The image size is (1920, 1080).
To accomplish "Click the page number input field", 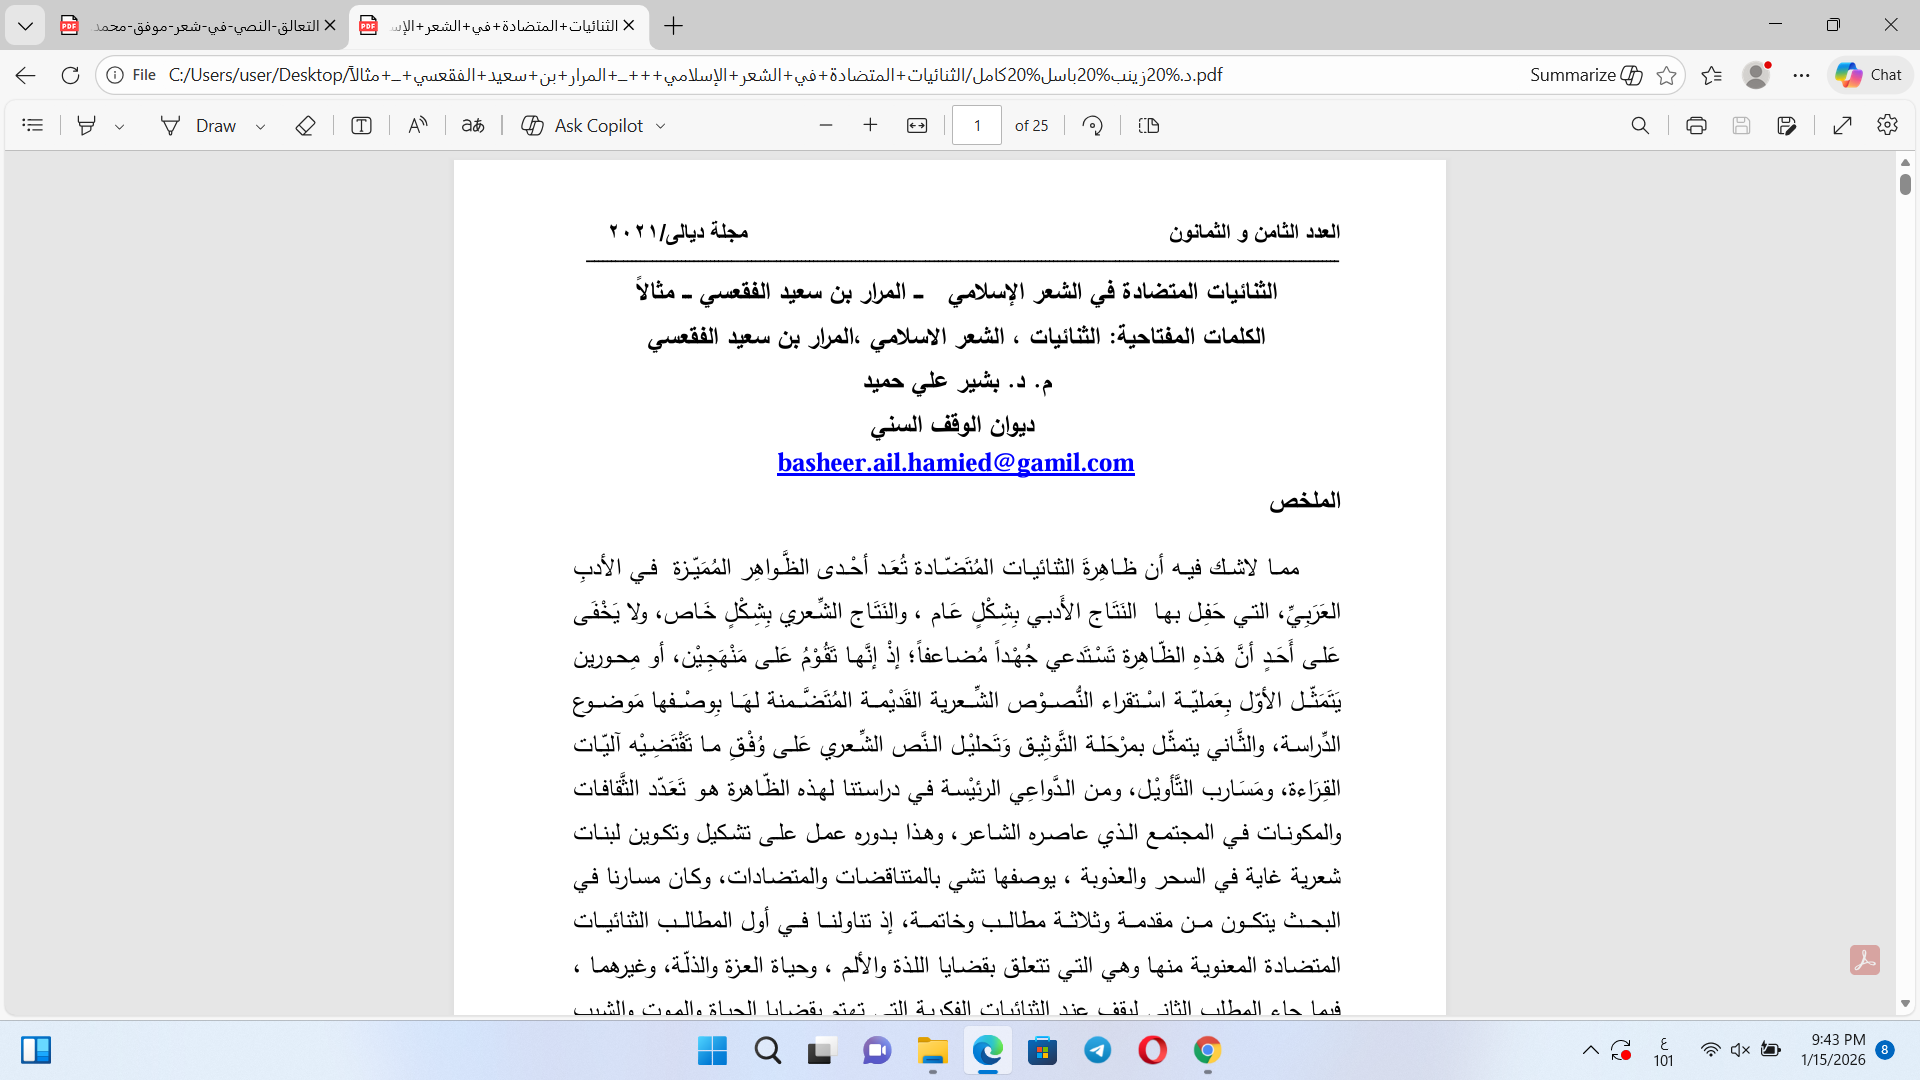I will click(x=977, y=125).
